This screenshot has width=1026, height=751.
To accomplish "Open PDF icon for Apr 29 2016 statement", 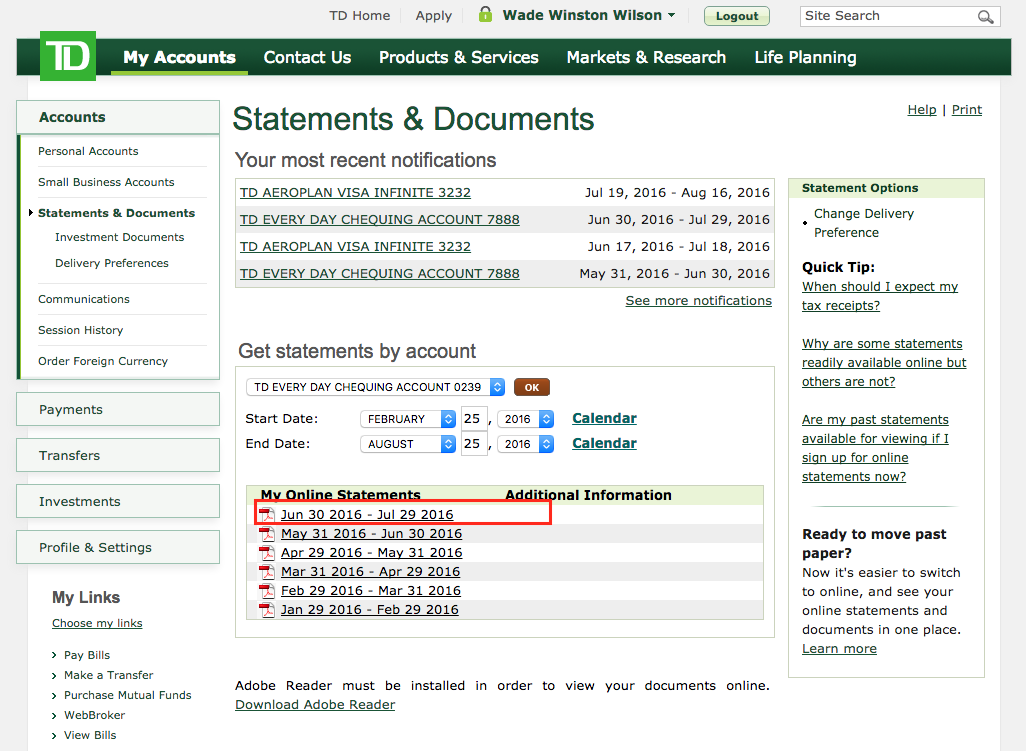I will click(x=267, y=553).
